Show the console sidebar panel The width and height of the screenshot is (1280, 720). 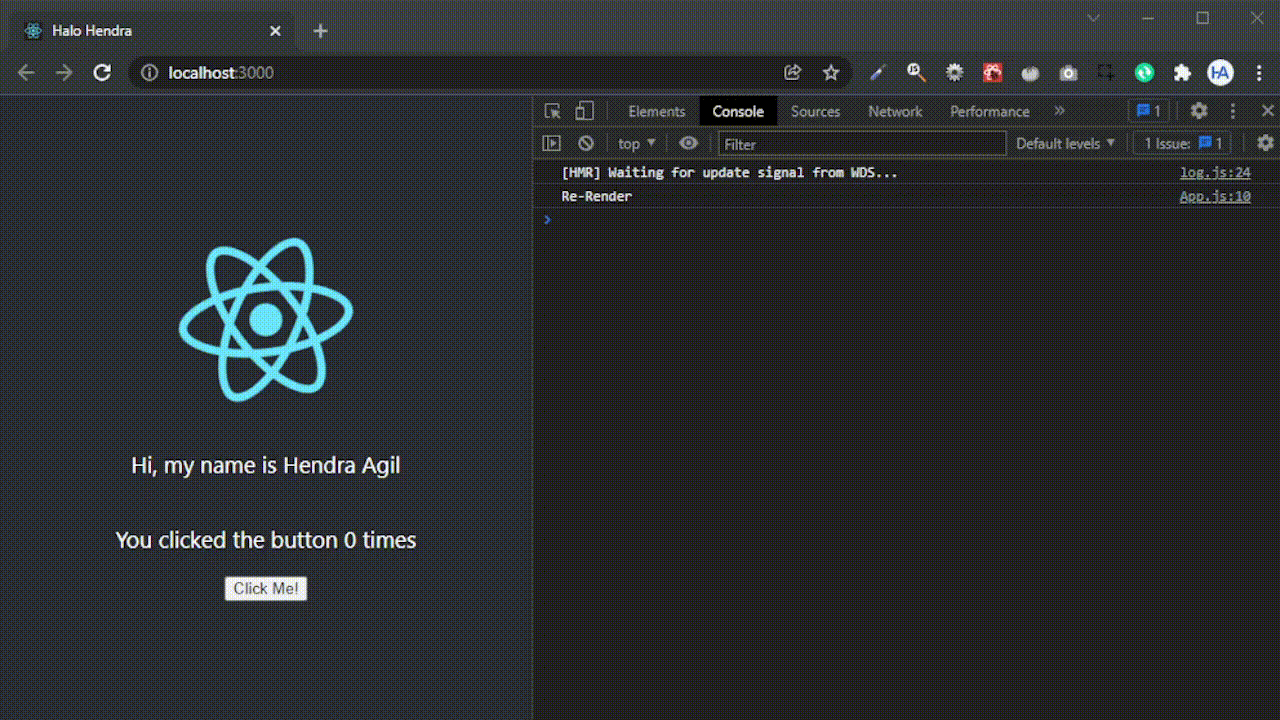[551, 143]
